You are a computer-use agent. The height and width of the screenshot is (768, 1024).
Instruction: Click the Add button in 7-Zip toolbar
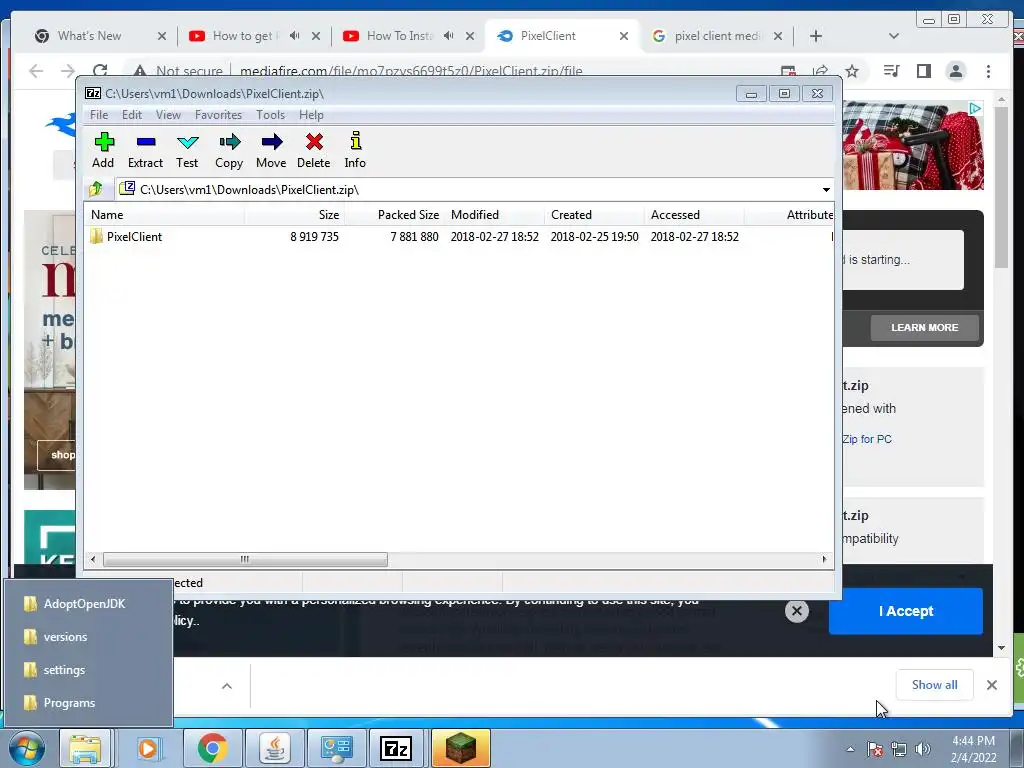click(103, 150)
